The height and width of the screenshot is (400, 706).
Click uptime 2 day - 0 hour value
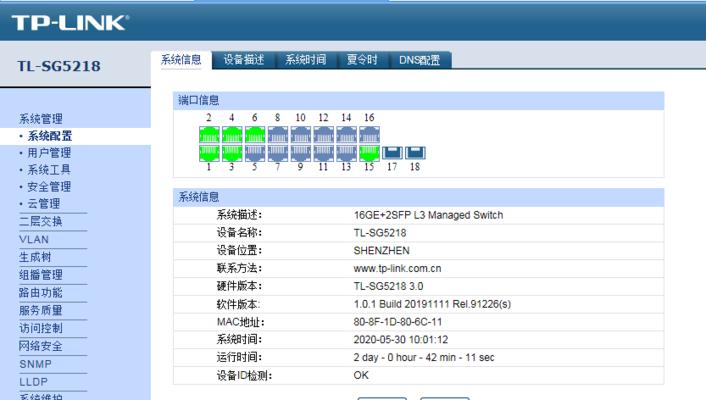(424, 358)
